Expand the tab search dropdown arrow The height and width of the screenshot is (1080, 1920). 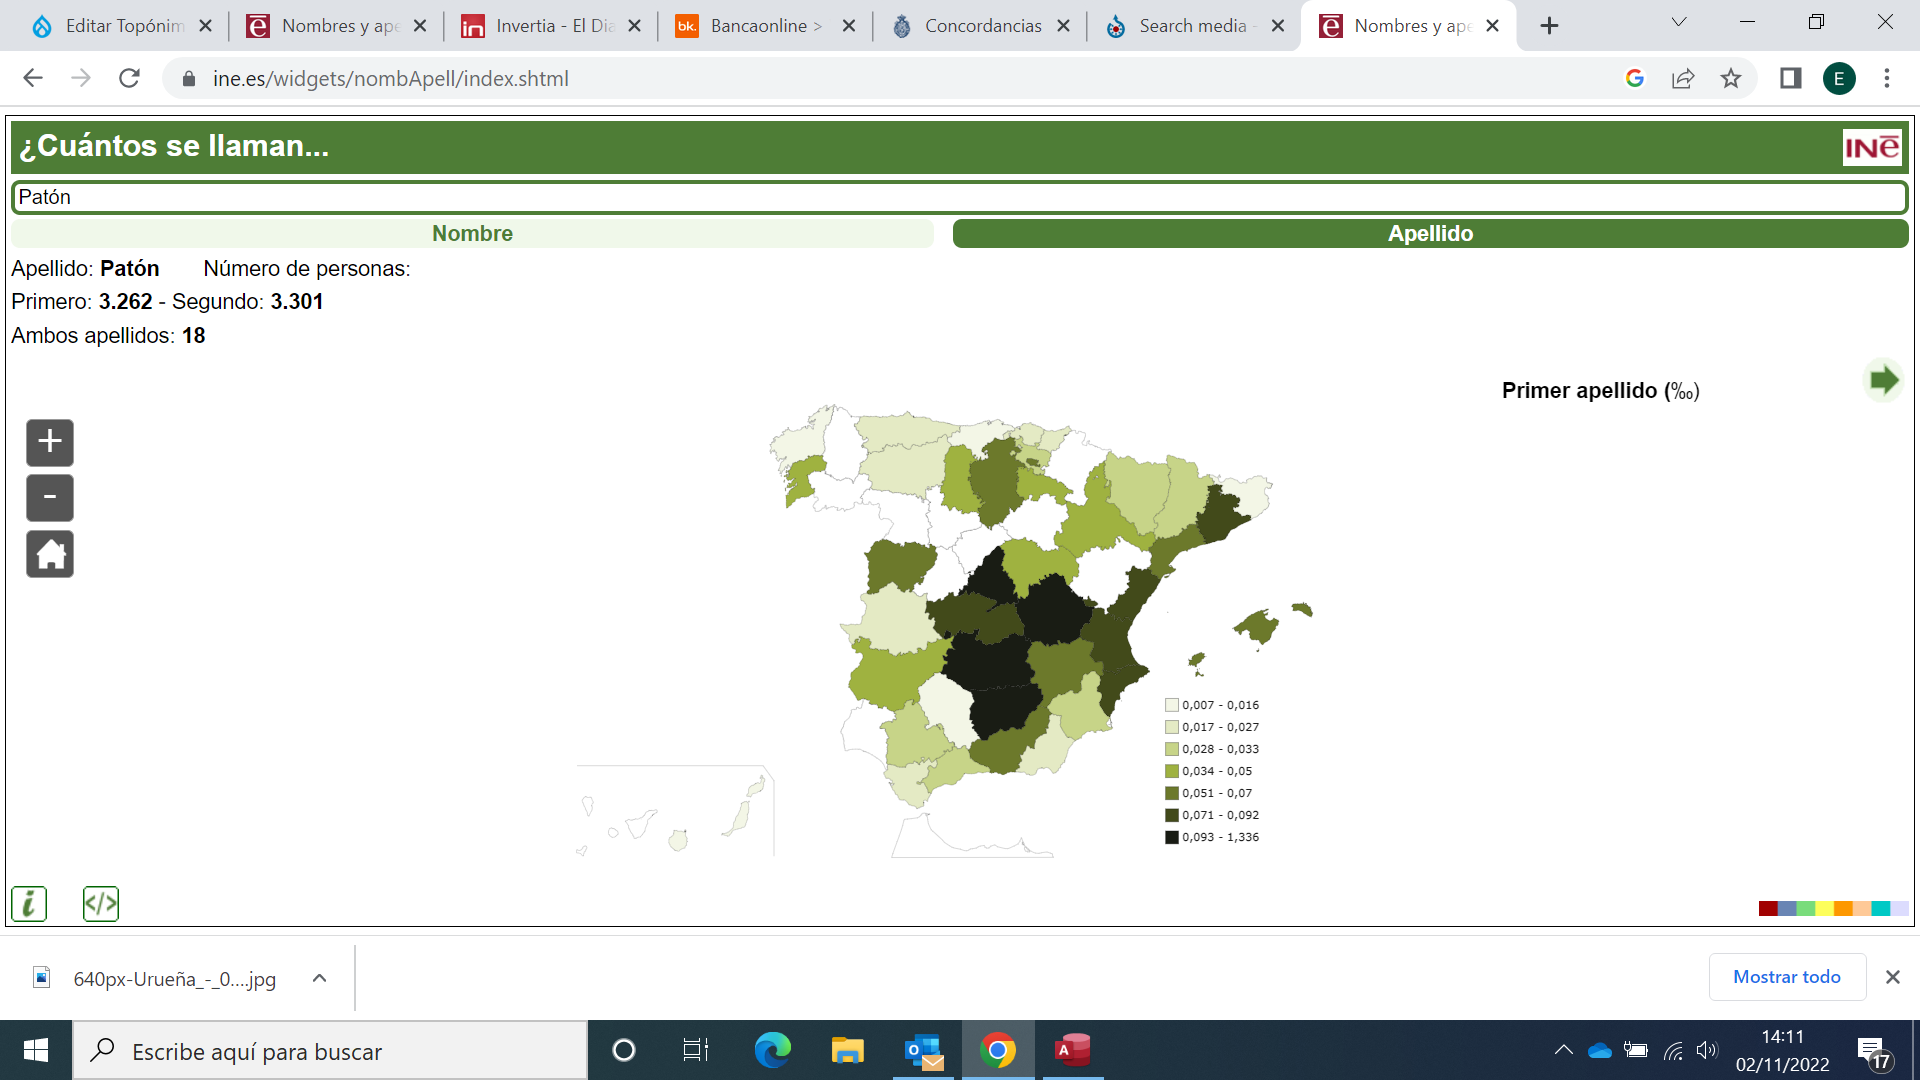point(1679,23)
